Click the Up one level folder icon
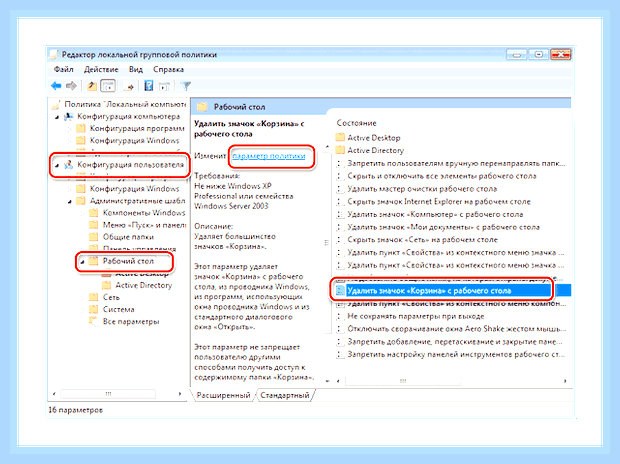The image size is (620, 464). tap(92, 85)
